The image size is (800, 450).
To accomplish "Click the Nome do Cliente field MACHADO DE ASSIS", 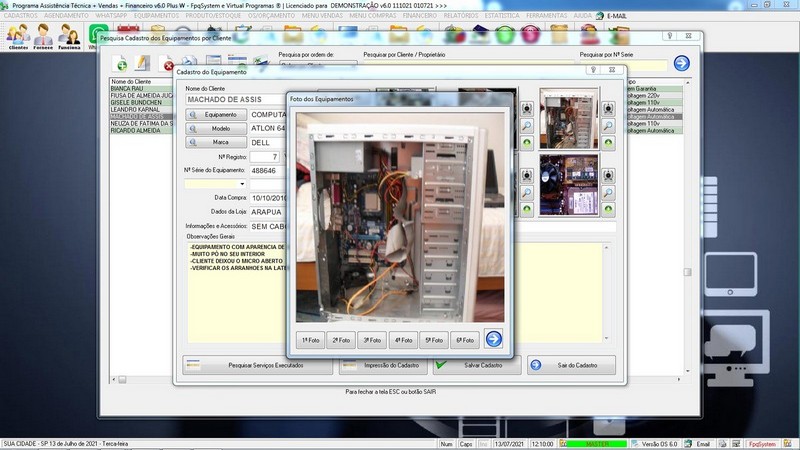I will (x=236, y=99).
